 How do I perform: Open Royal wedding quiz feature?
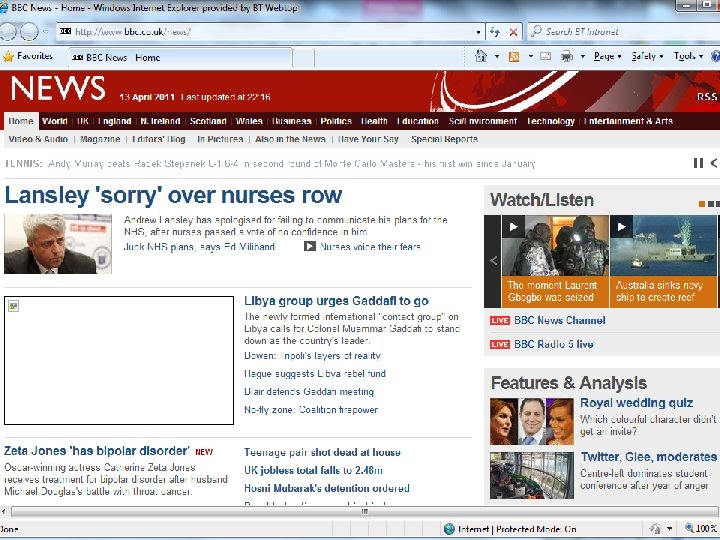[636, 403]
